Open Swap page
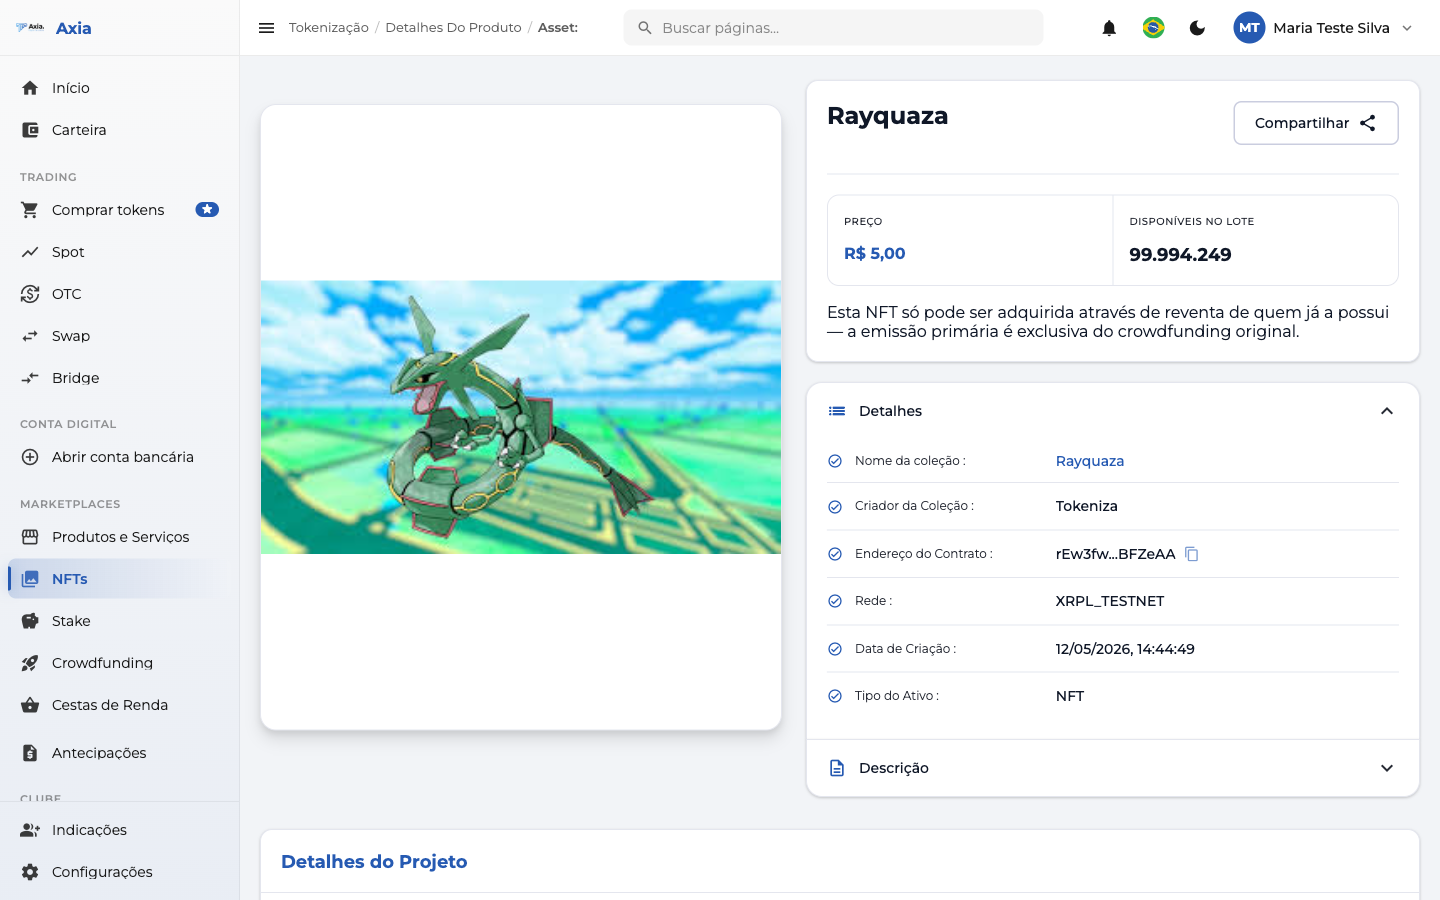Screen dimensions: 1440x900 click(120, 336)
